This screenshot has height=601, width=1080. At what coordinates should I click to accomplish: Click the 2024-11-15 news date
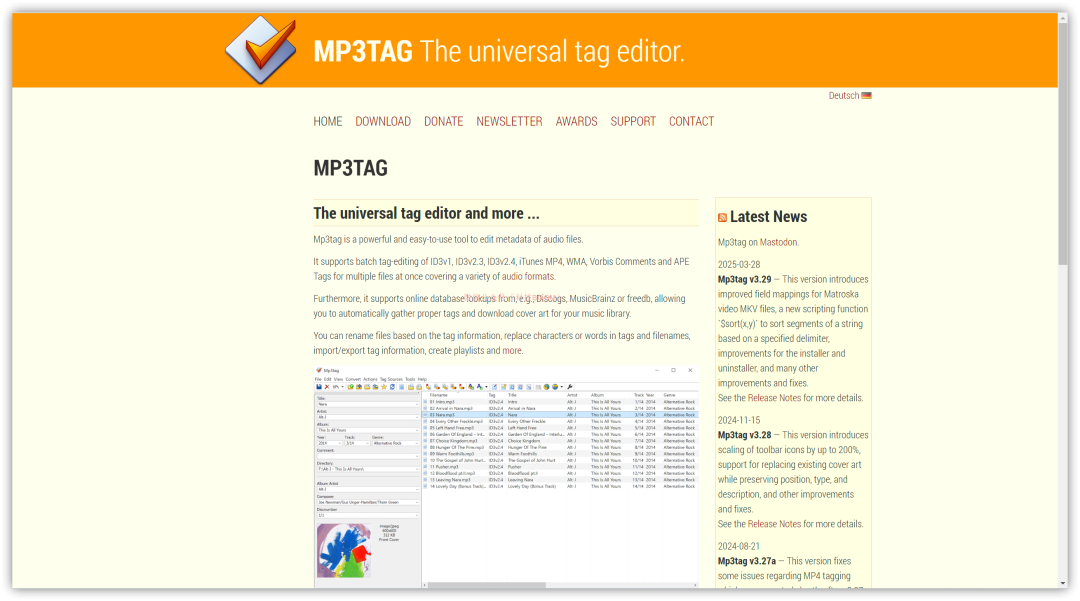(739, 420)
